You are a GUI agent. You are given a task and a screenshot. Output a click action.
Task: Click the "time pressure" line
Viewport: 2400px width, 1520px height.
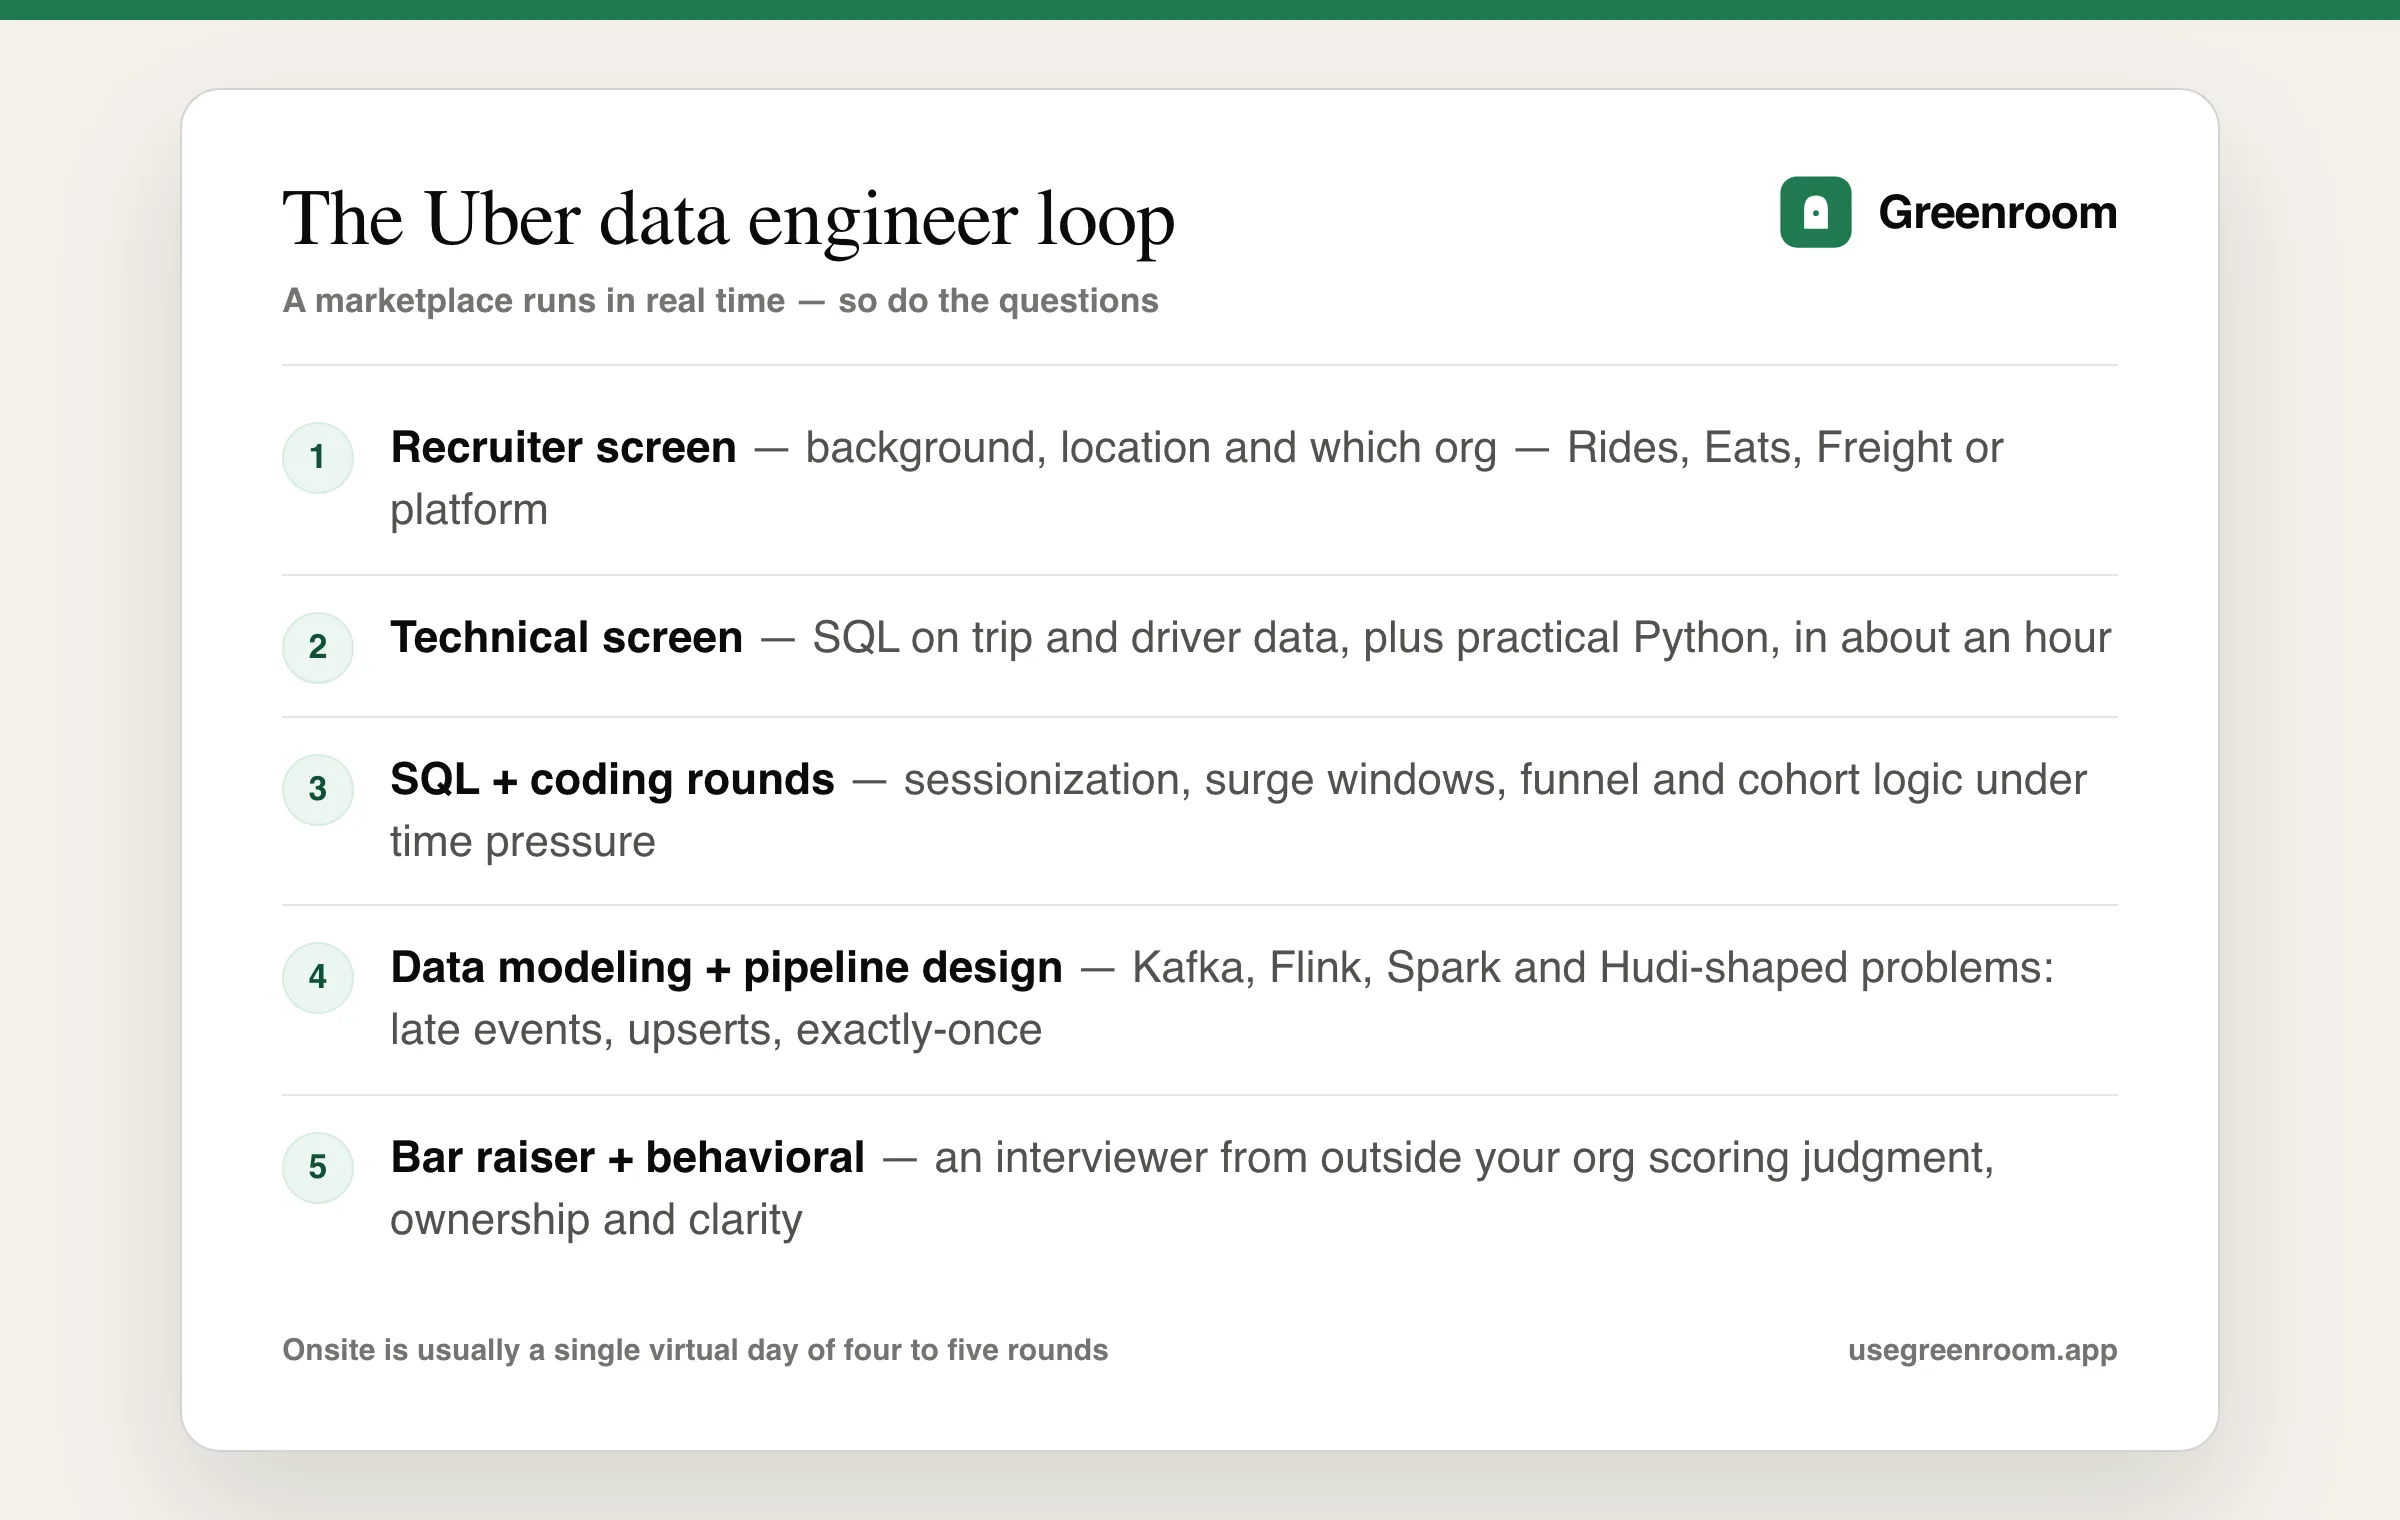[x=522, y=842]
